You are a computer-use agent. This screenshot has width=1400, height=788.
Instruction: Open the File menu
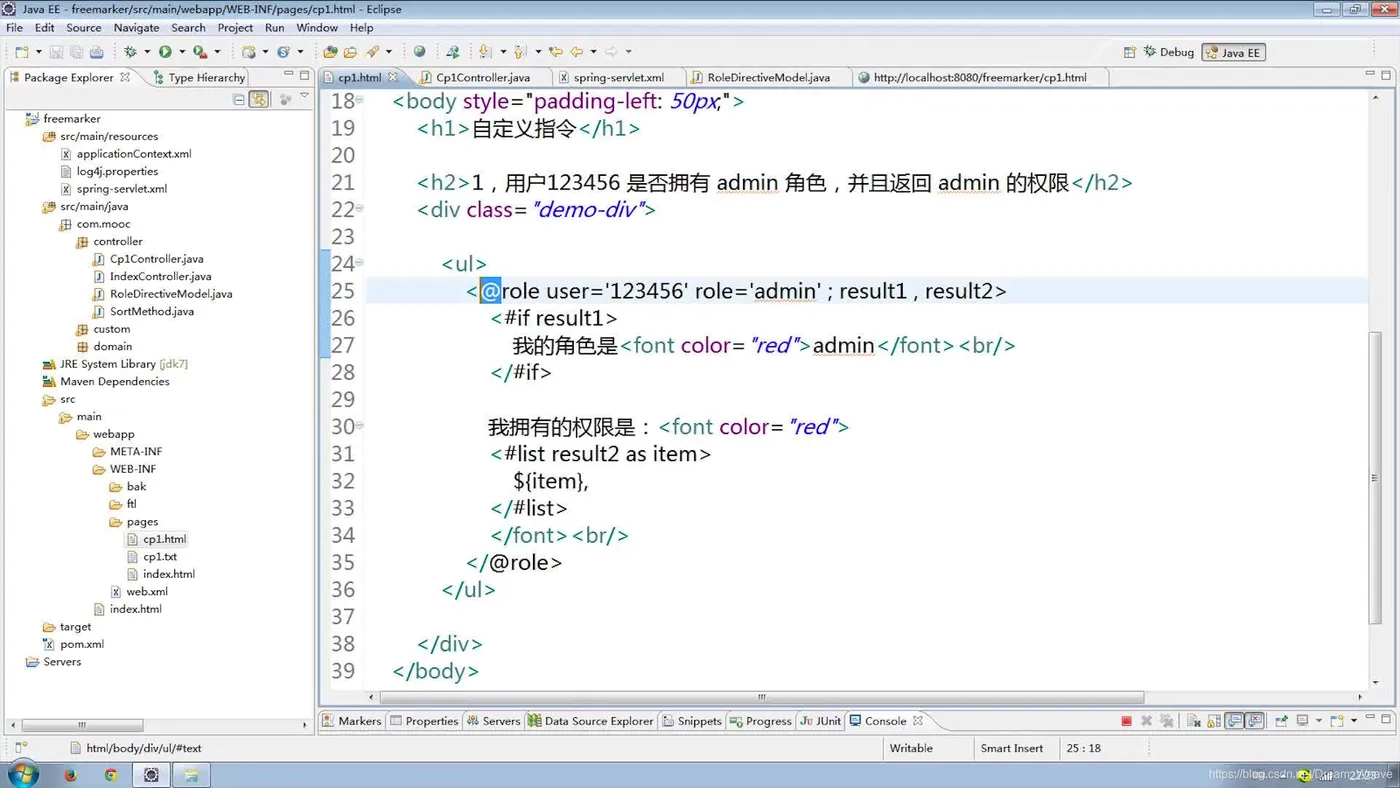tap(14, 28)
